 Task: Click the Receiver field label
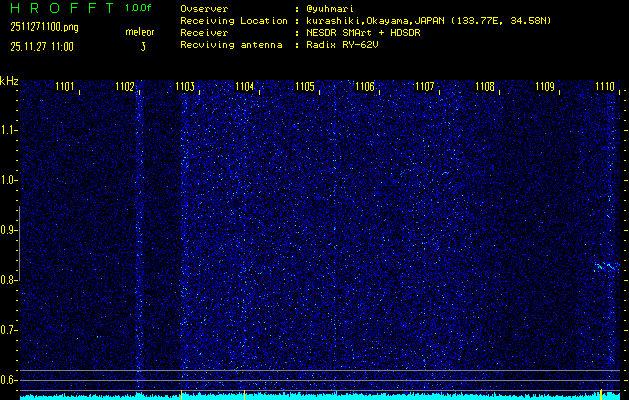coord(204,33)
